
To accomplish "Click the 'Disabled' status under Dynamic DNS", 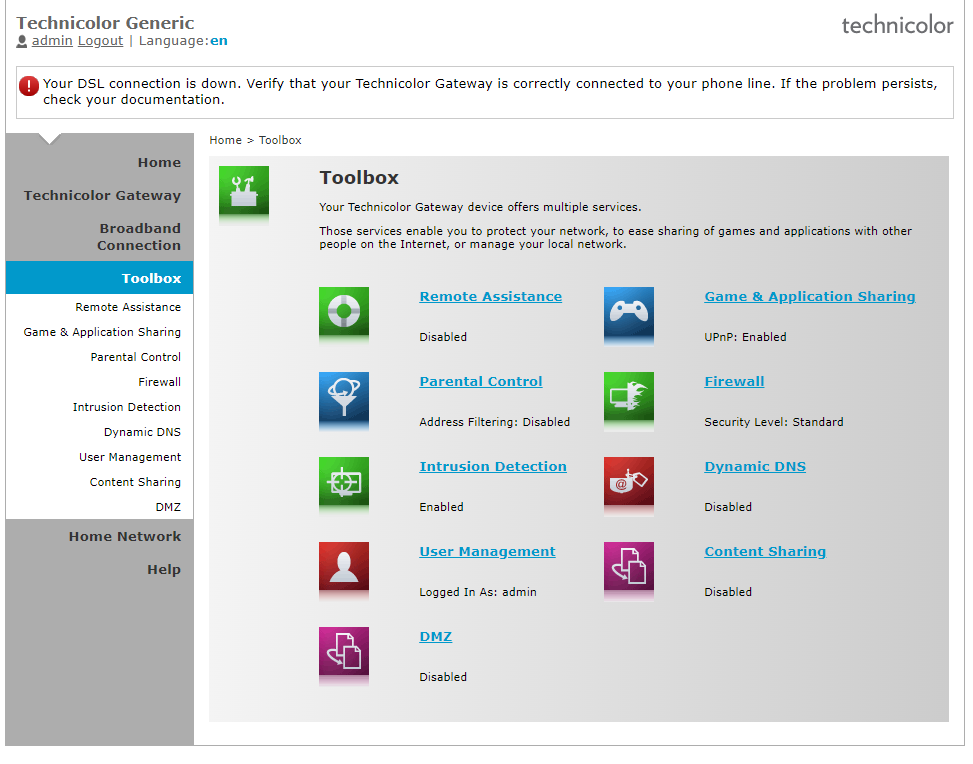I will (x=728, y=507).
